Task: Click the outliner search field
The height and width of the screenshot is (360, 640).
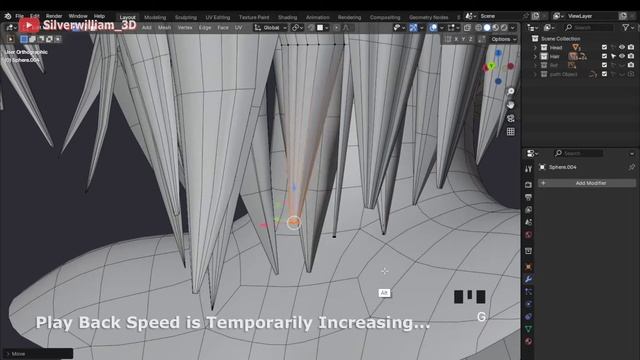Action: click(x=589, y=28)
